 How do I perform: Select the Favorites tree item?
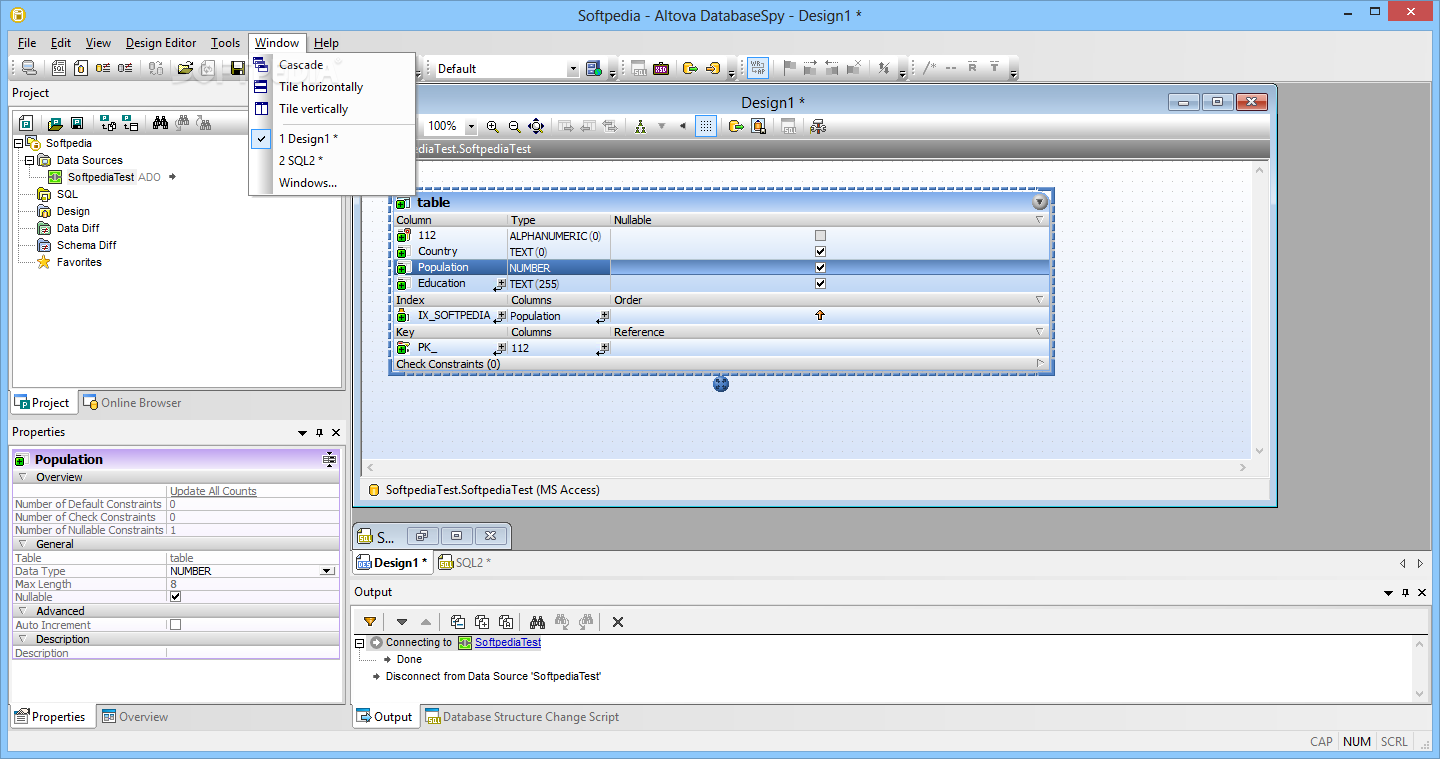79,262
